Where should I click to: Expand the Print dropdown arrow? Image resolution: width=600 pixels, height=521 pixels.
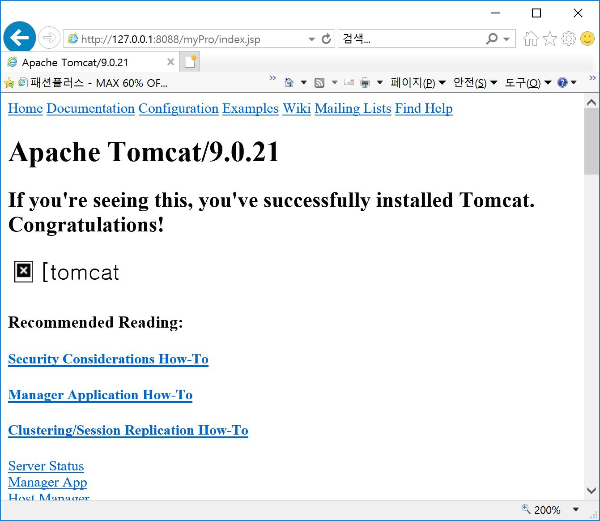[x=380, y=82]
